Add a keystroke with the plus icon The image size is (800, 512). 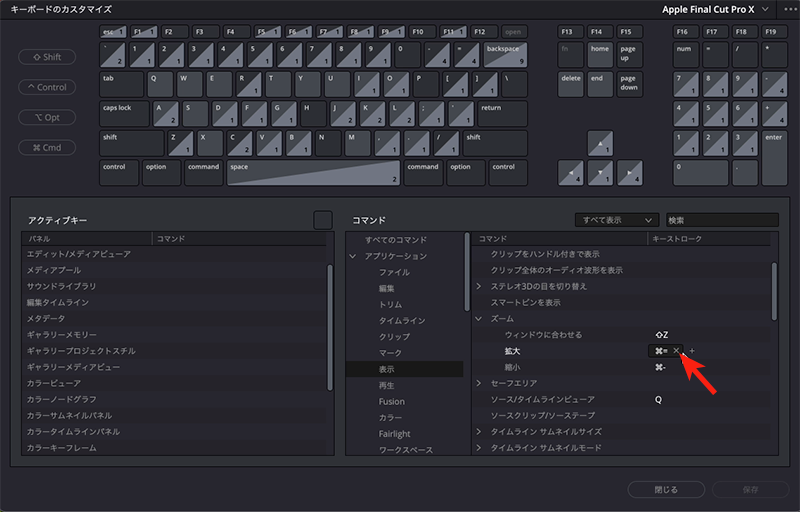692,351
